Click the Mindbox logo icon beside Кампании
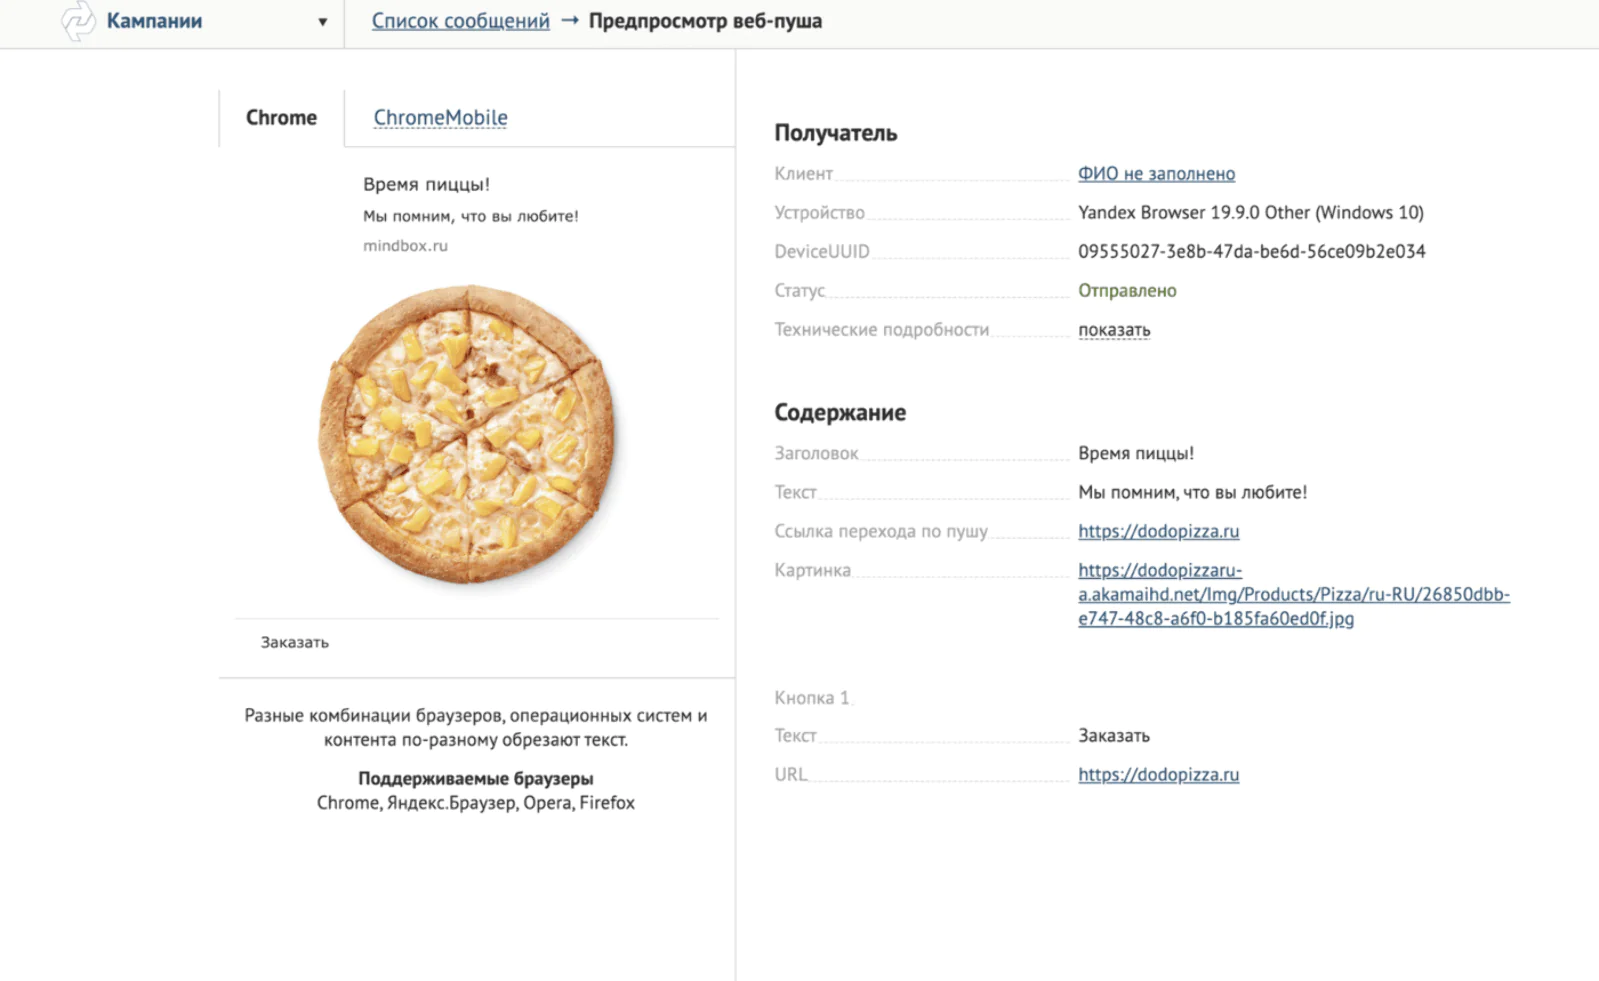 [x=77, y=21]
